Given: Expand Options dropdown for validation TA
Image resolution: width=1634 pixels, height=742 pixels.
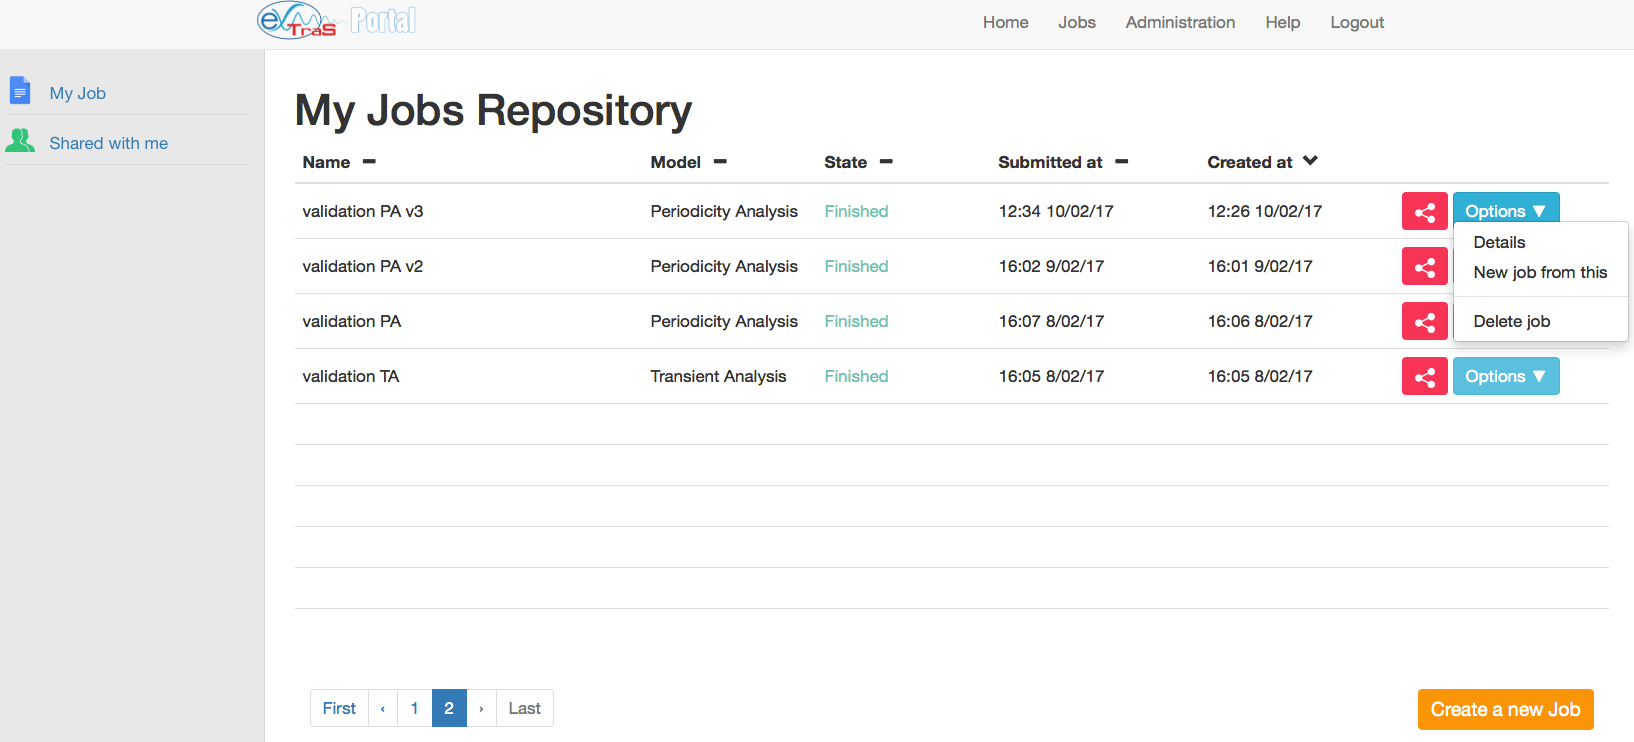Looking at the screenshot, I should pos(1505,376).
